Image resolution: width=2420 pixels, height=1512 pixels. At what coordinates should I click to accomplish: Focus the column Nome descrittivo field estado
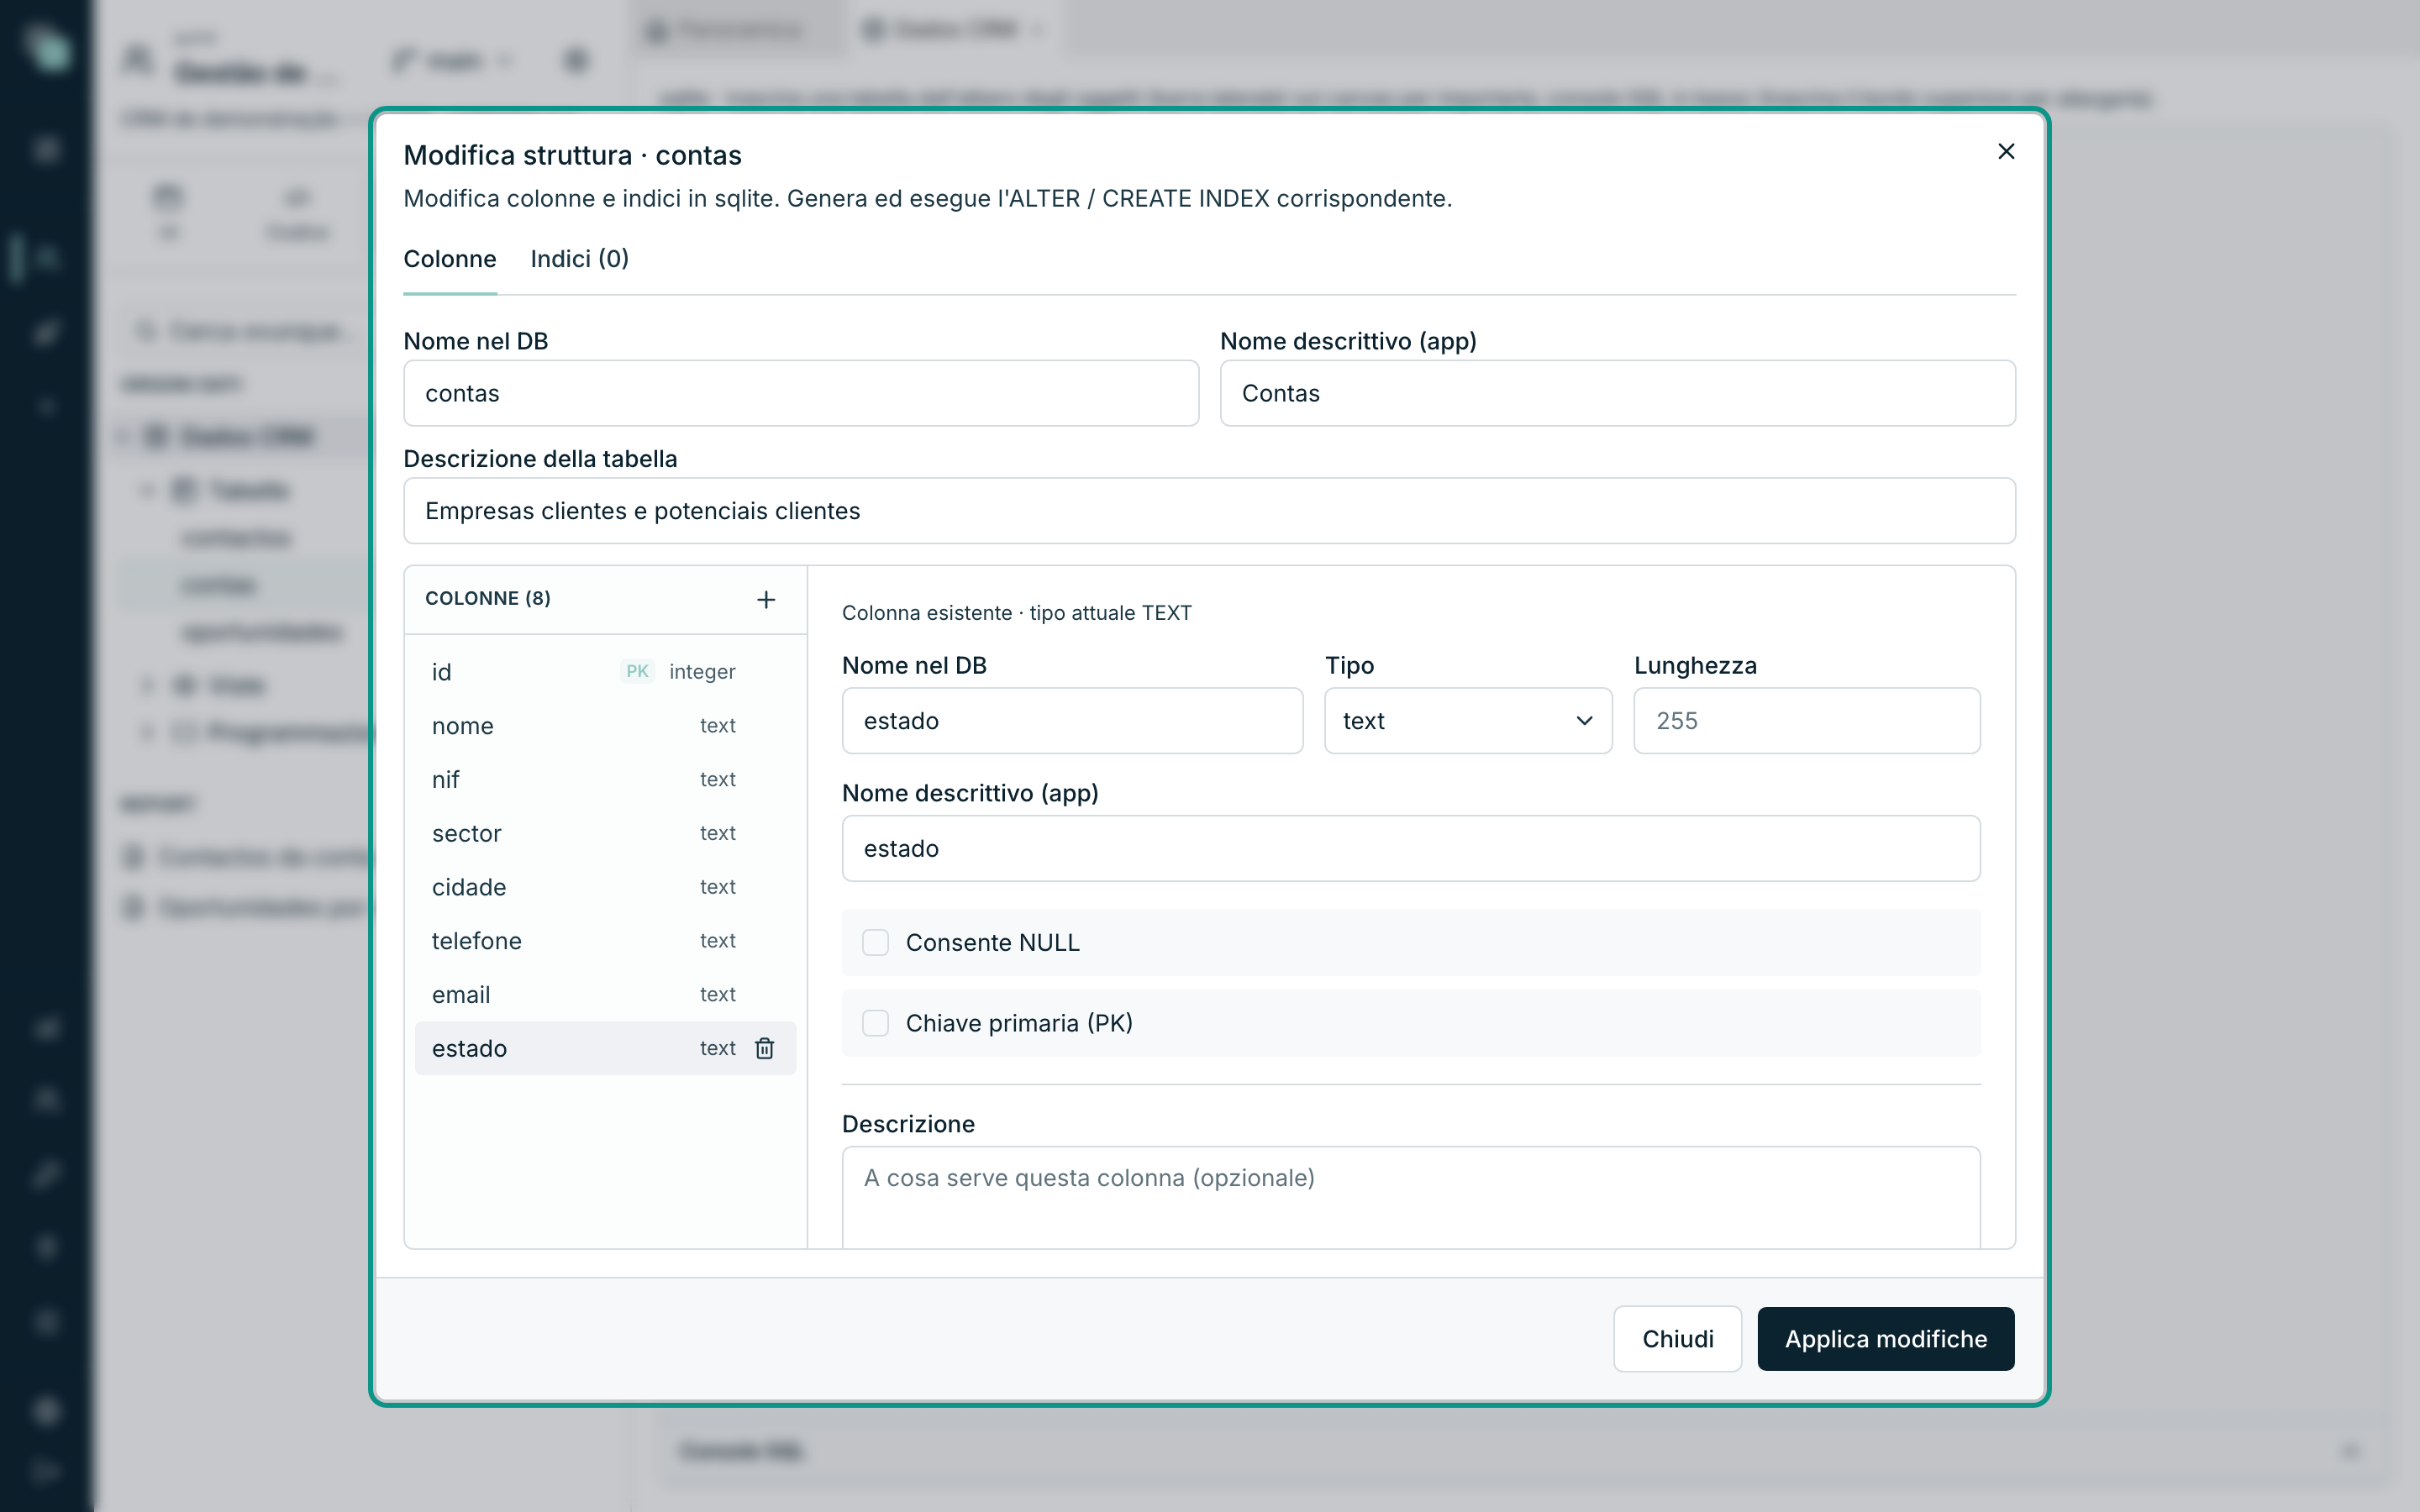click(1411, 849)
